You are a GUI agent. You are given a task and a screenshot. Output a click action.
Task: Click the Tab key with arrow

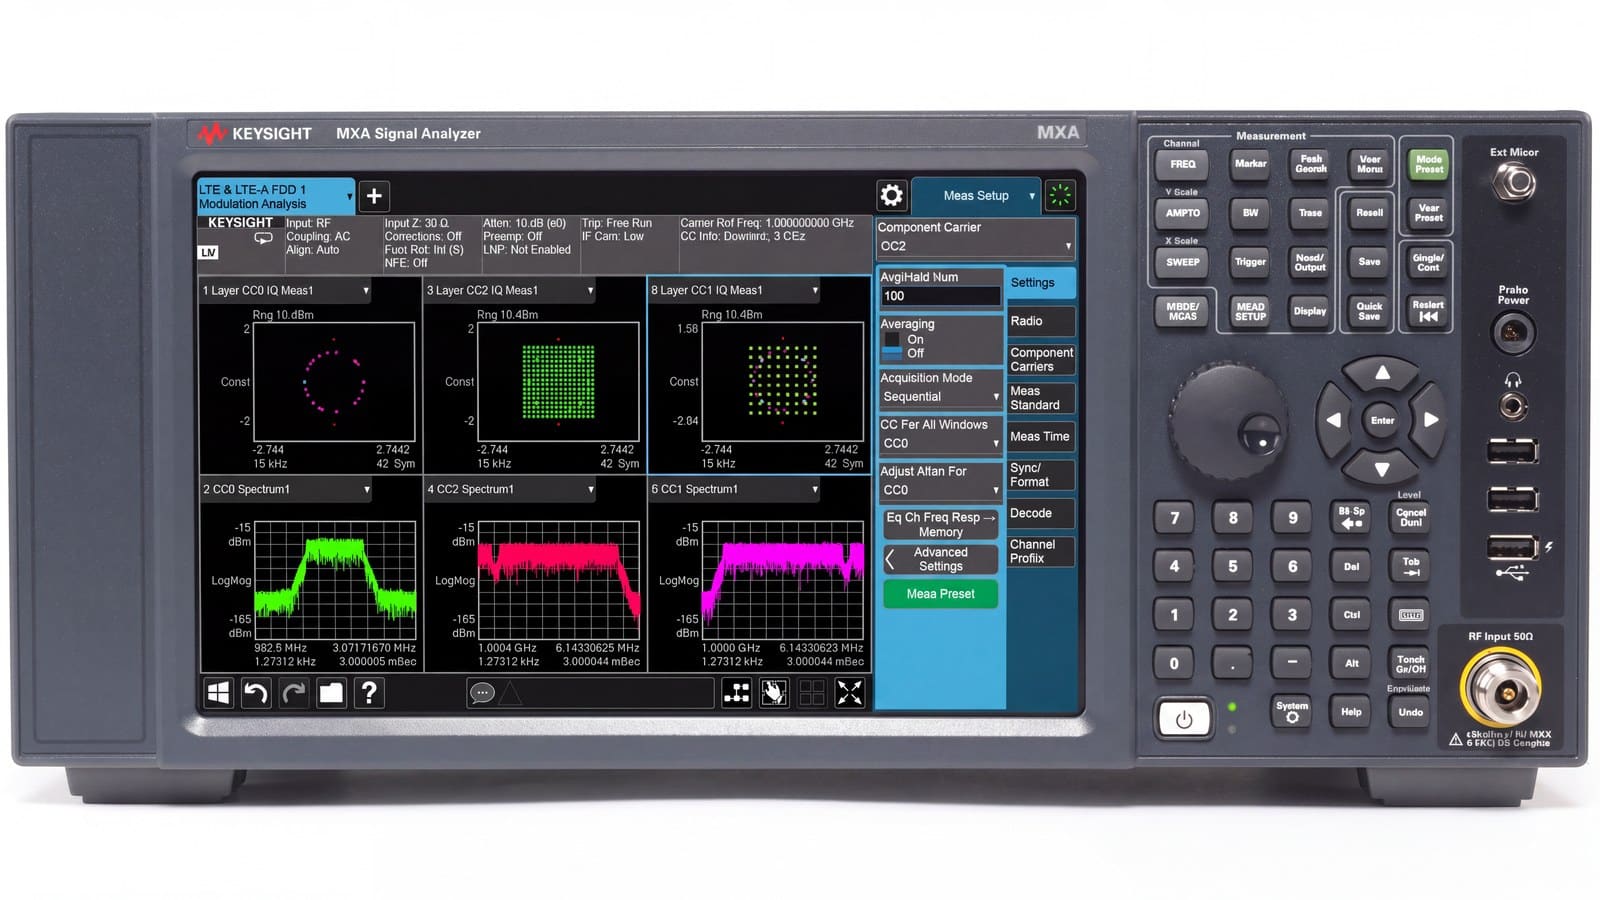[1410, 566]
